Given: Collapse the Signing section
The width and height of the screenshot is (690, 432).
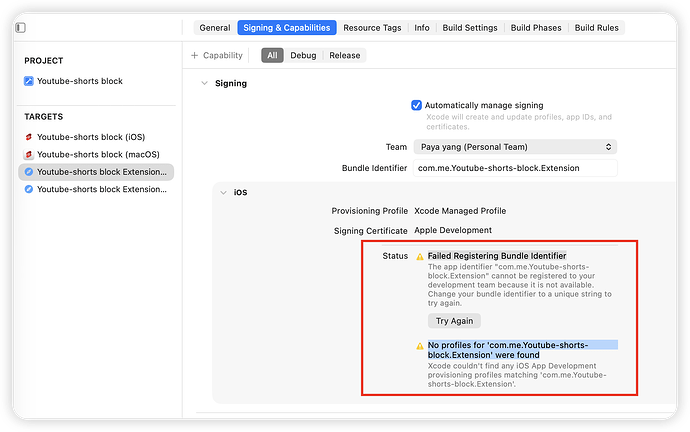Looking at the screenshot, I should 204,83.
